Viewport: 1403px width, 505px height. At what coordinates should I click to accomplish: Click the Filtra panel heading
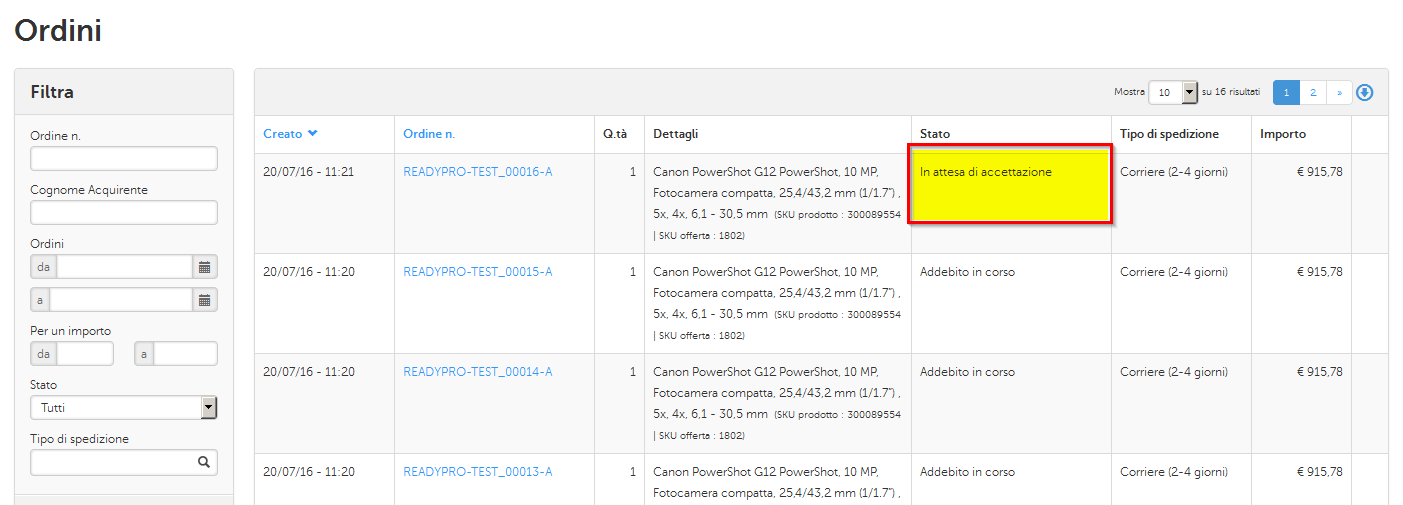pos(52,92)
